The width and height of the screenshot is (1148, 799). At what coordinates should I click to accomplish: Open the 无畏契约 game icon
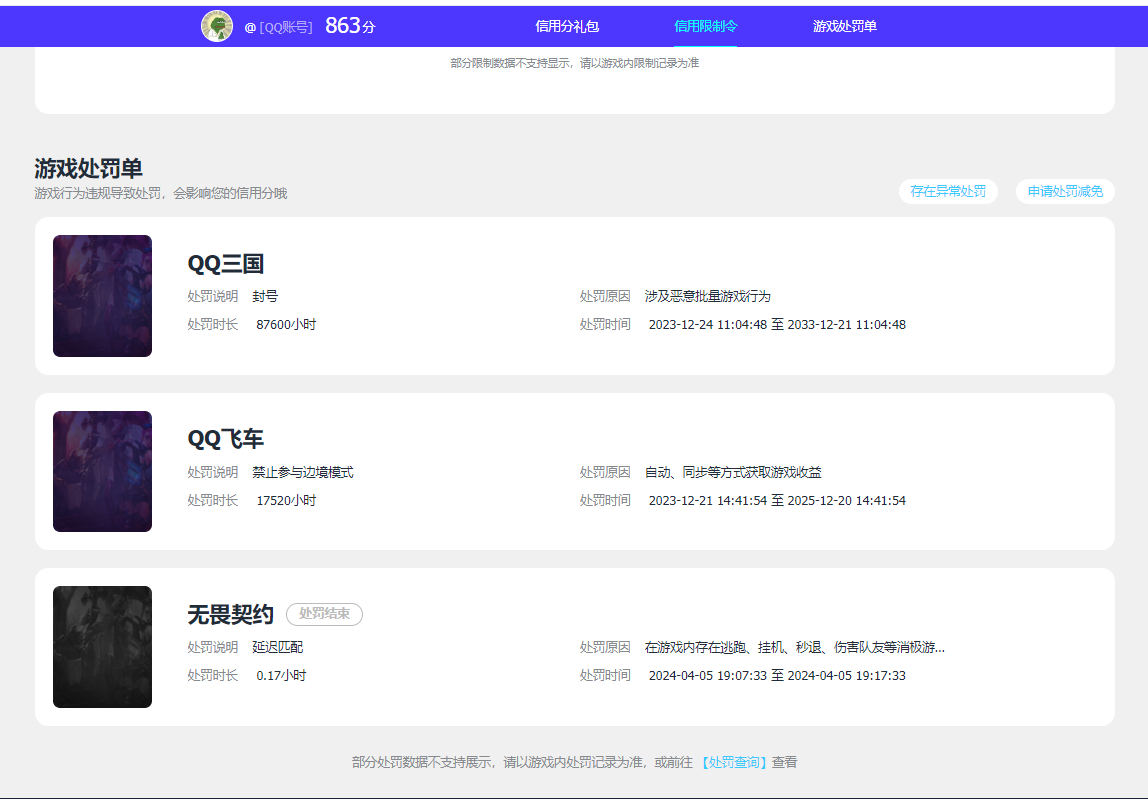[102, 646]
